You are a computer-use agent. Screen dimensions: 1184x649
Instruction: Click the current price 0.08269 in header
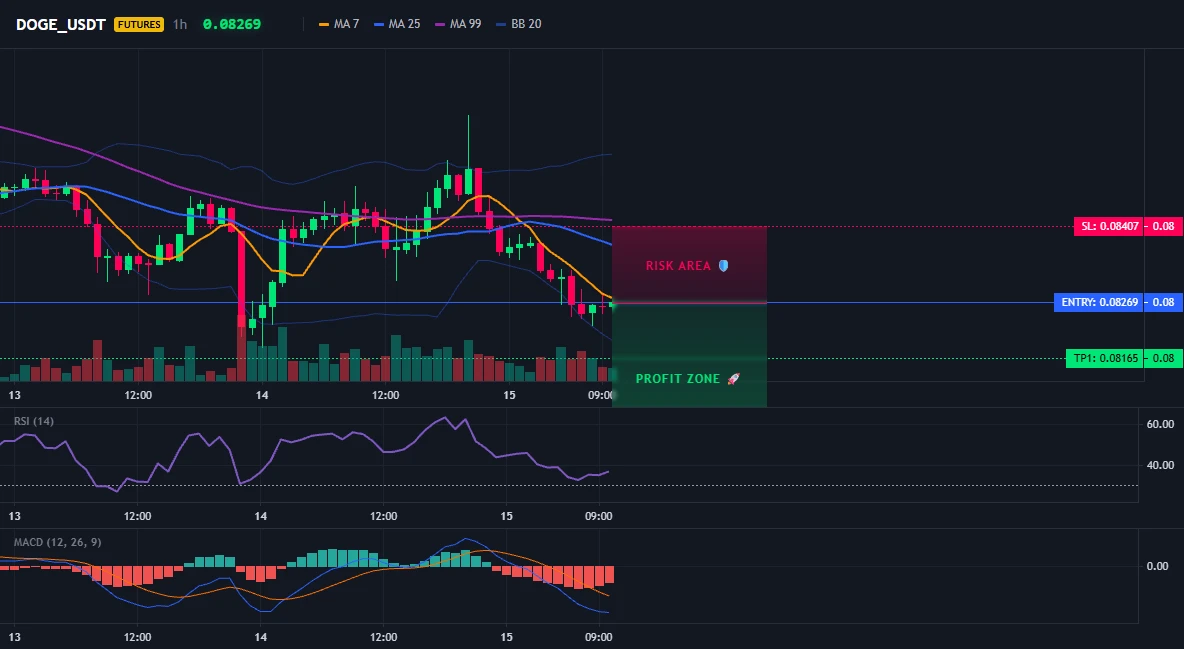coord(232,24)
